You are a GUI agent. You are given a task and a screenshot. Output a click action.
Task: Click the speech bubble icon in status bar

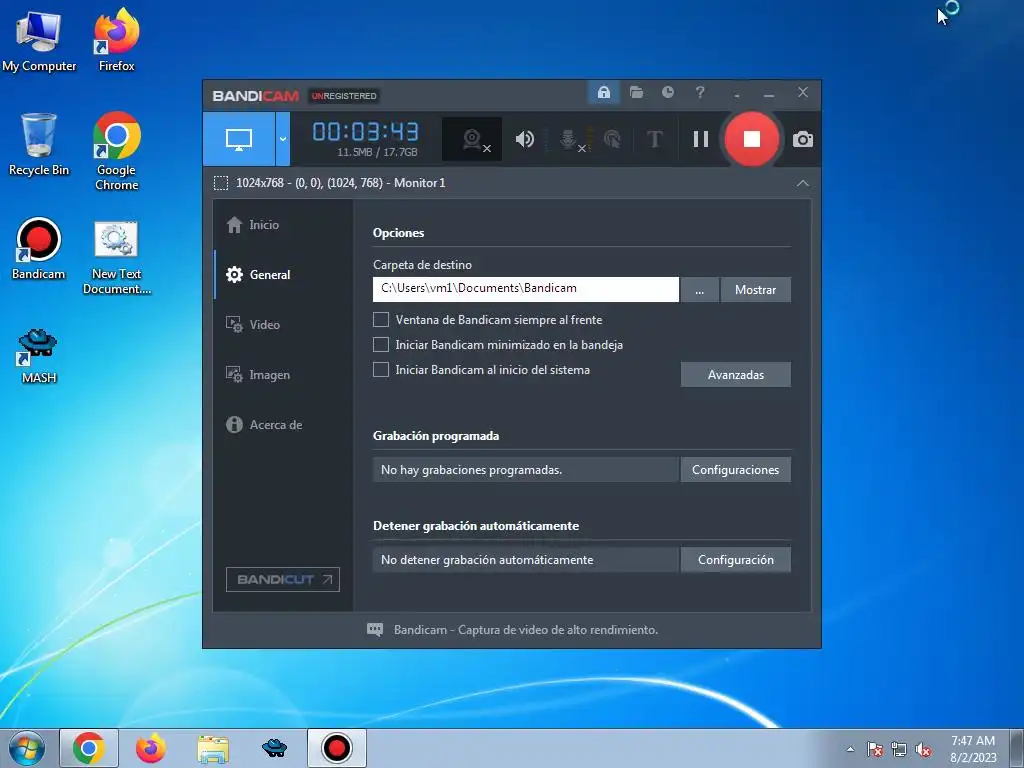point(375,630)
